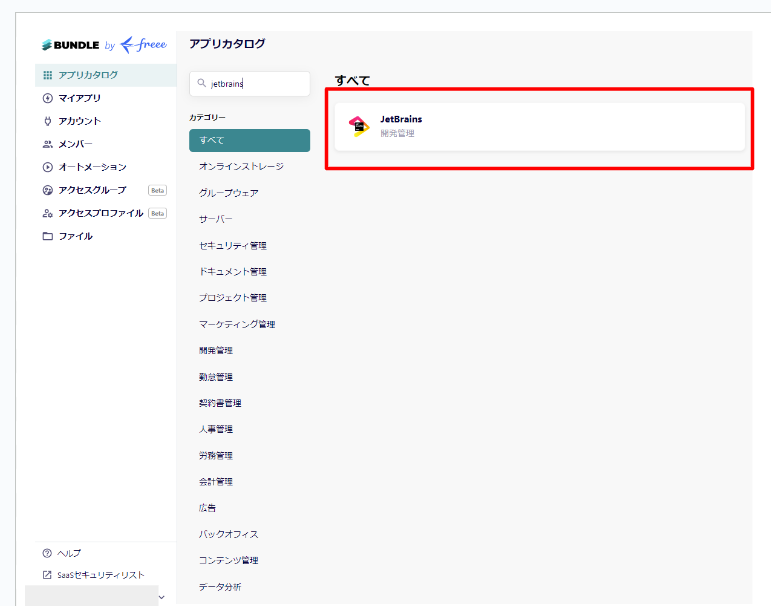This screenshot has height=606, width=771.
Task: Select the オンラインストレージ category
Action: click(x=241, y=166)
